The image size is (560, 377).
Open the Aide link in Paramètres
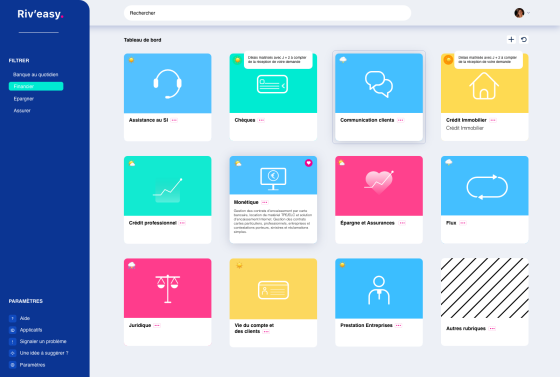tap(25, 318)
